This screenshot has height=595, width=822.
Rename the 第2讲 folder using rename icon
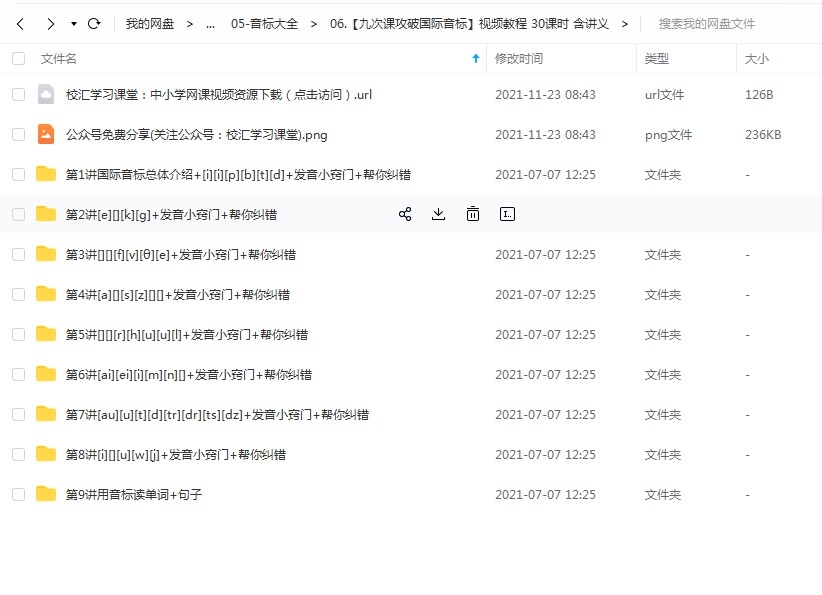click(507, 214)
